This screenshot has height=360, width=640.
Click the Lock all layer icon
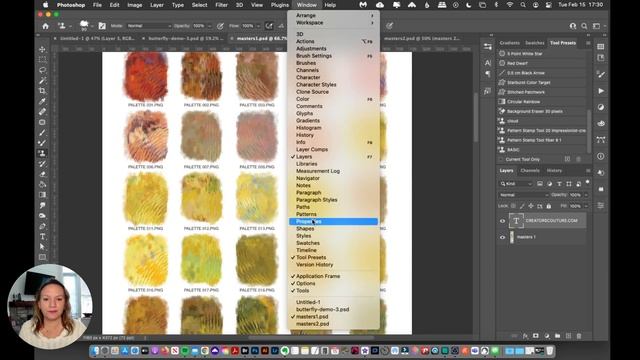(x=549, y=206)
